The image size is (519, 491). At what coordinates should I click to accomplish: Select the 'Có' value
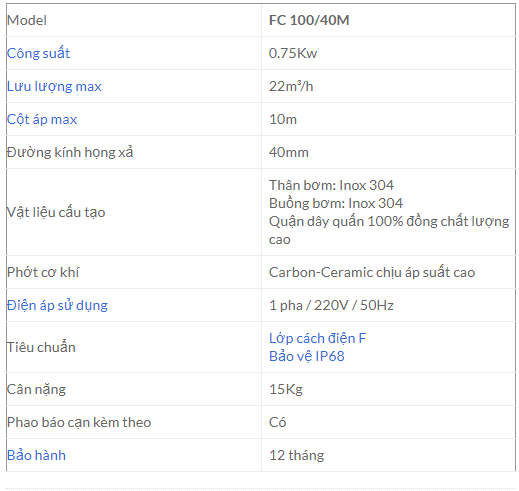tap(277, 422)
